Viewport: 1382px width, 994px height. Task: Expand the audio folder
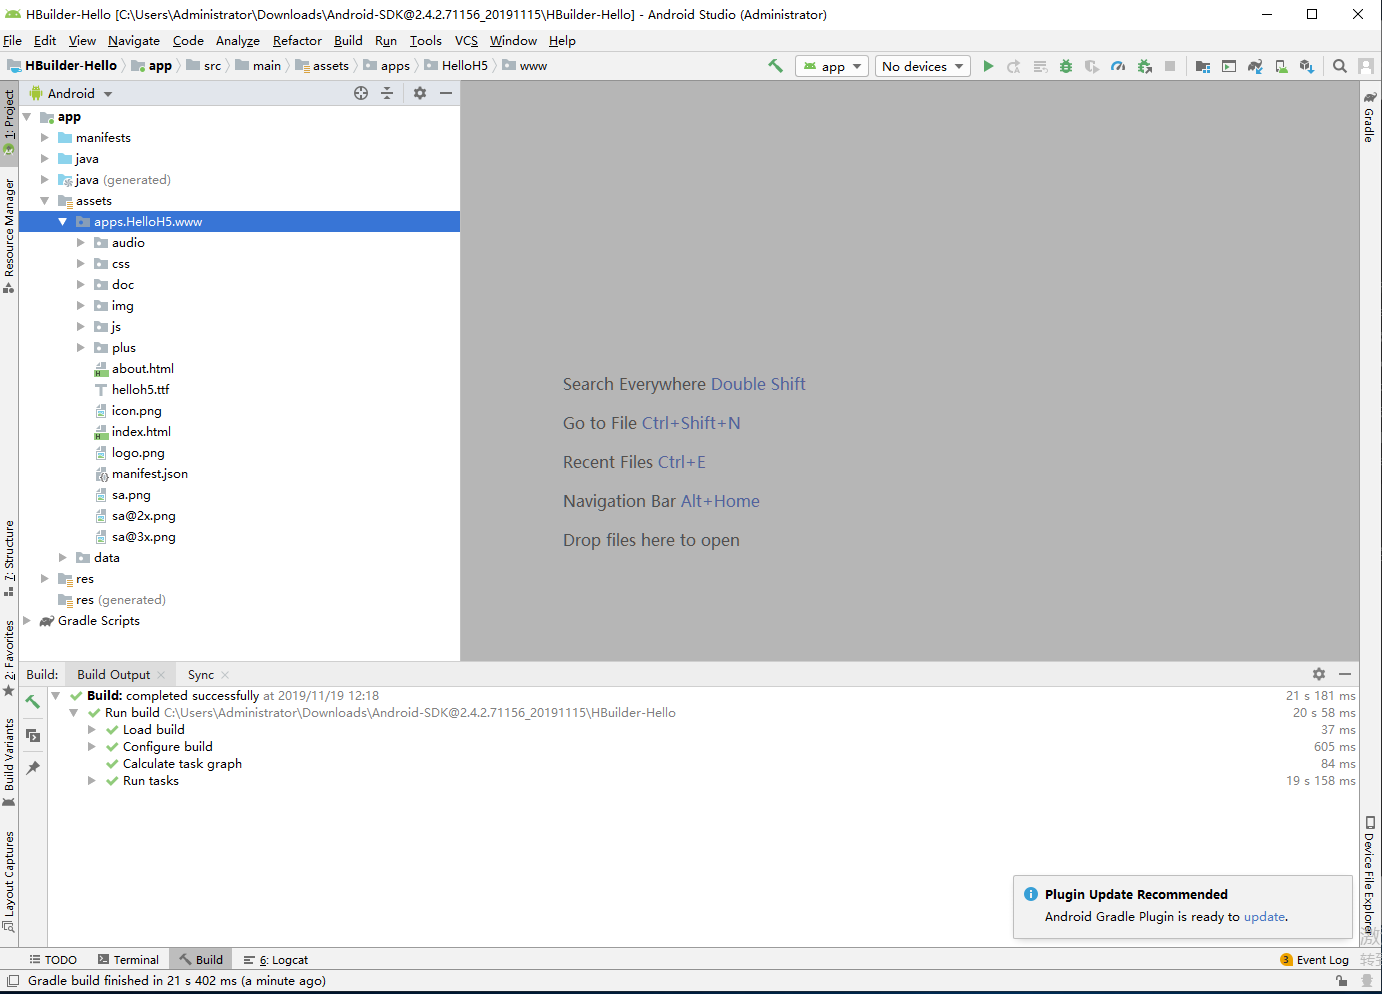[x=81, y=243]
